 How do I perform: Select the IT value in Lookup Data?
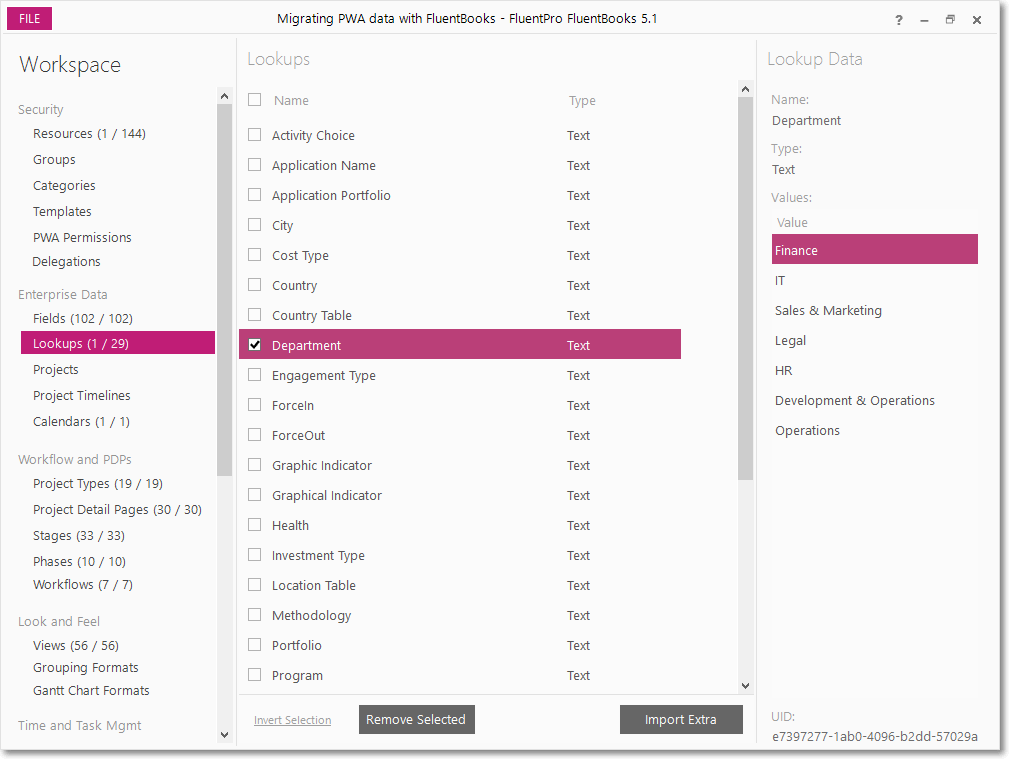pos(780,281)
